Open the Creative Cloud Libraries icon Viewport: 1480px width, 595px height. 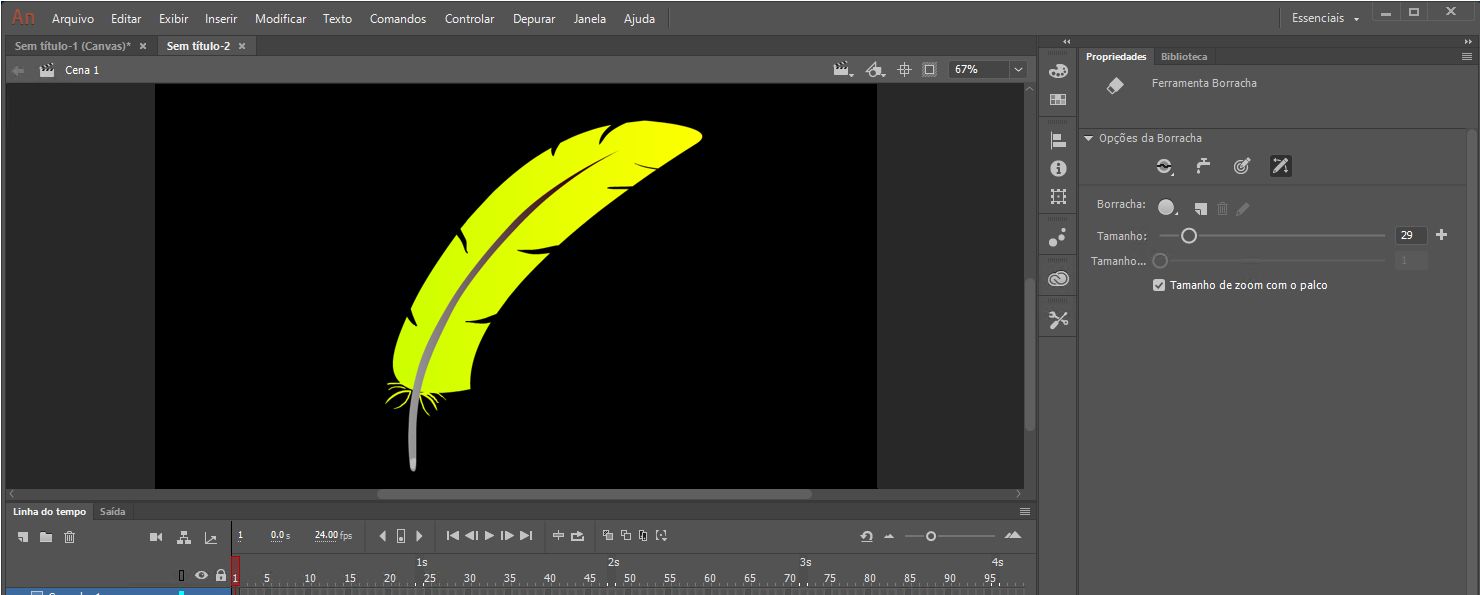[1058, 280]
